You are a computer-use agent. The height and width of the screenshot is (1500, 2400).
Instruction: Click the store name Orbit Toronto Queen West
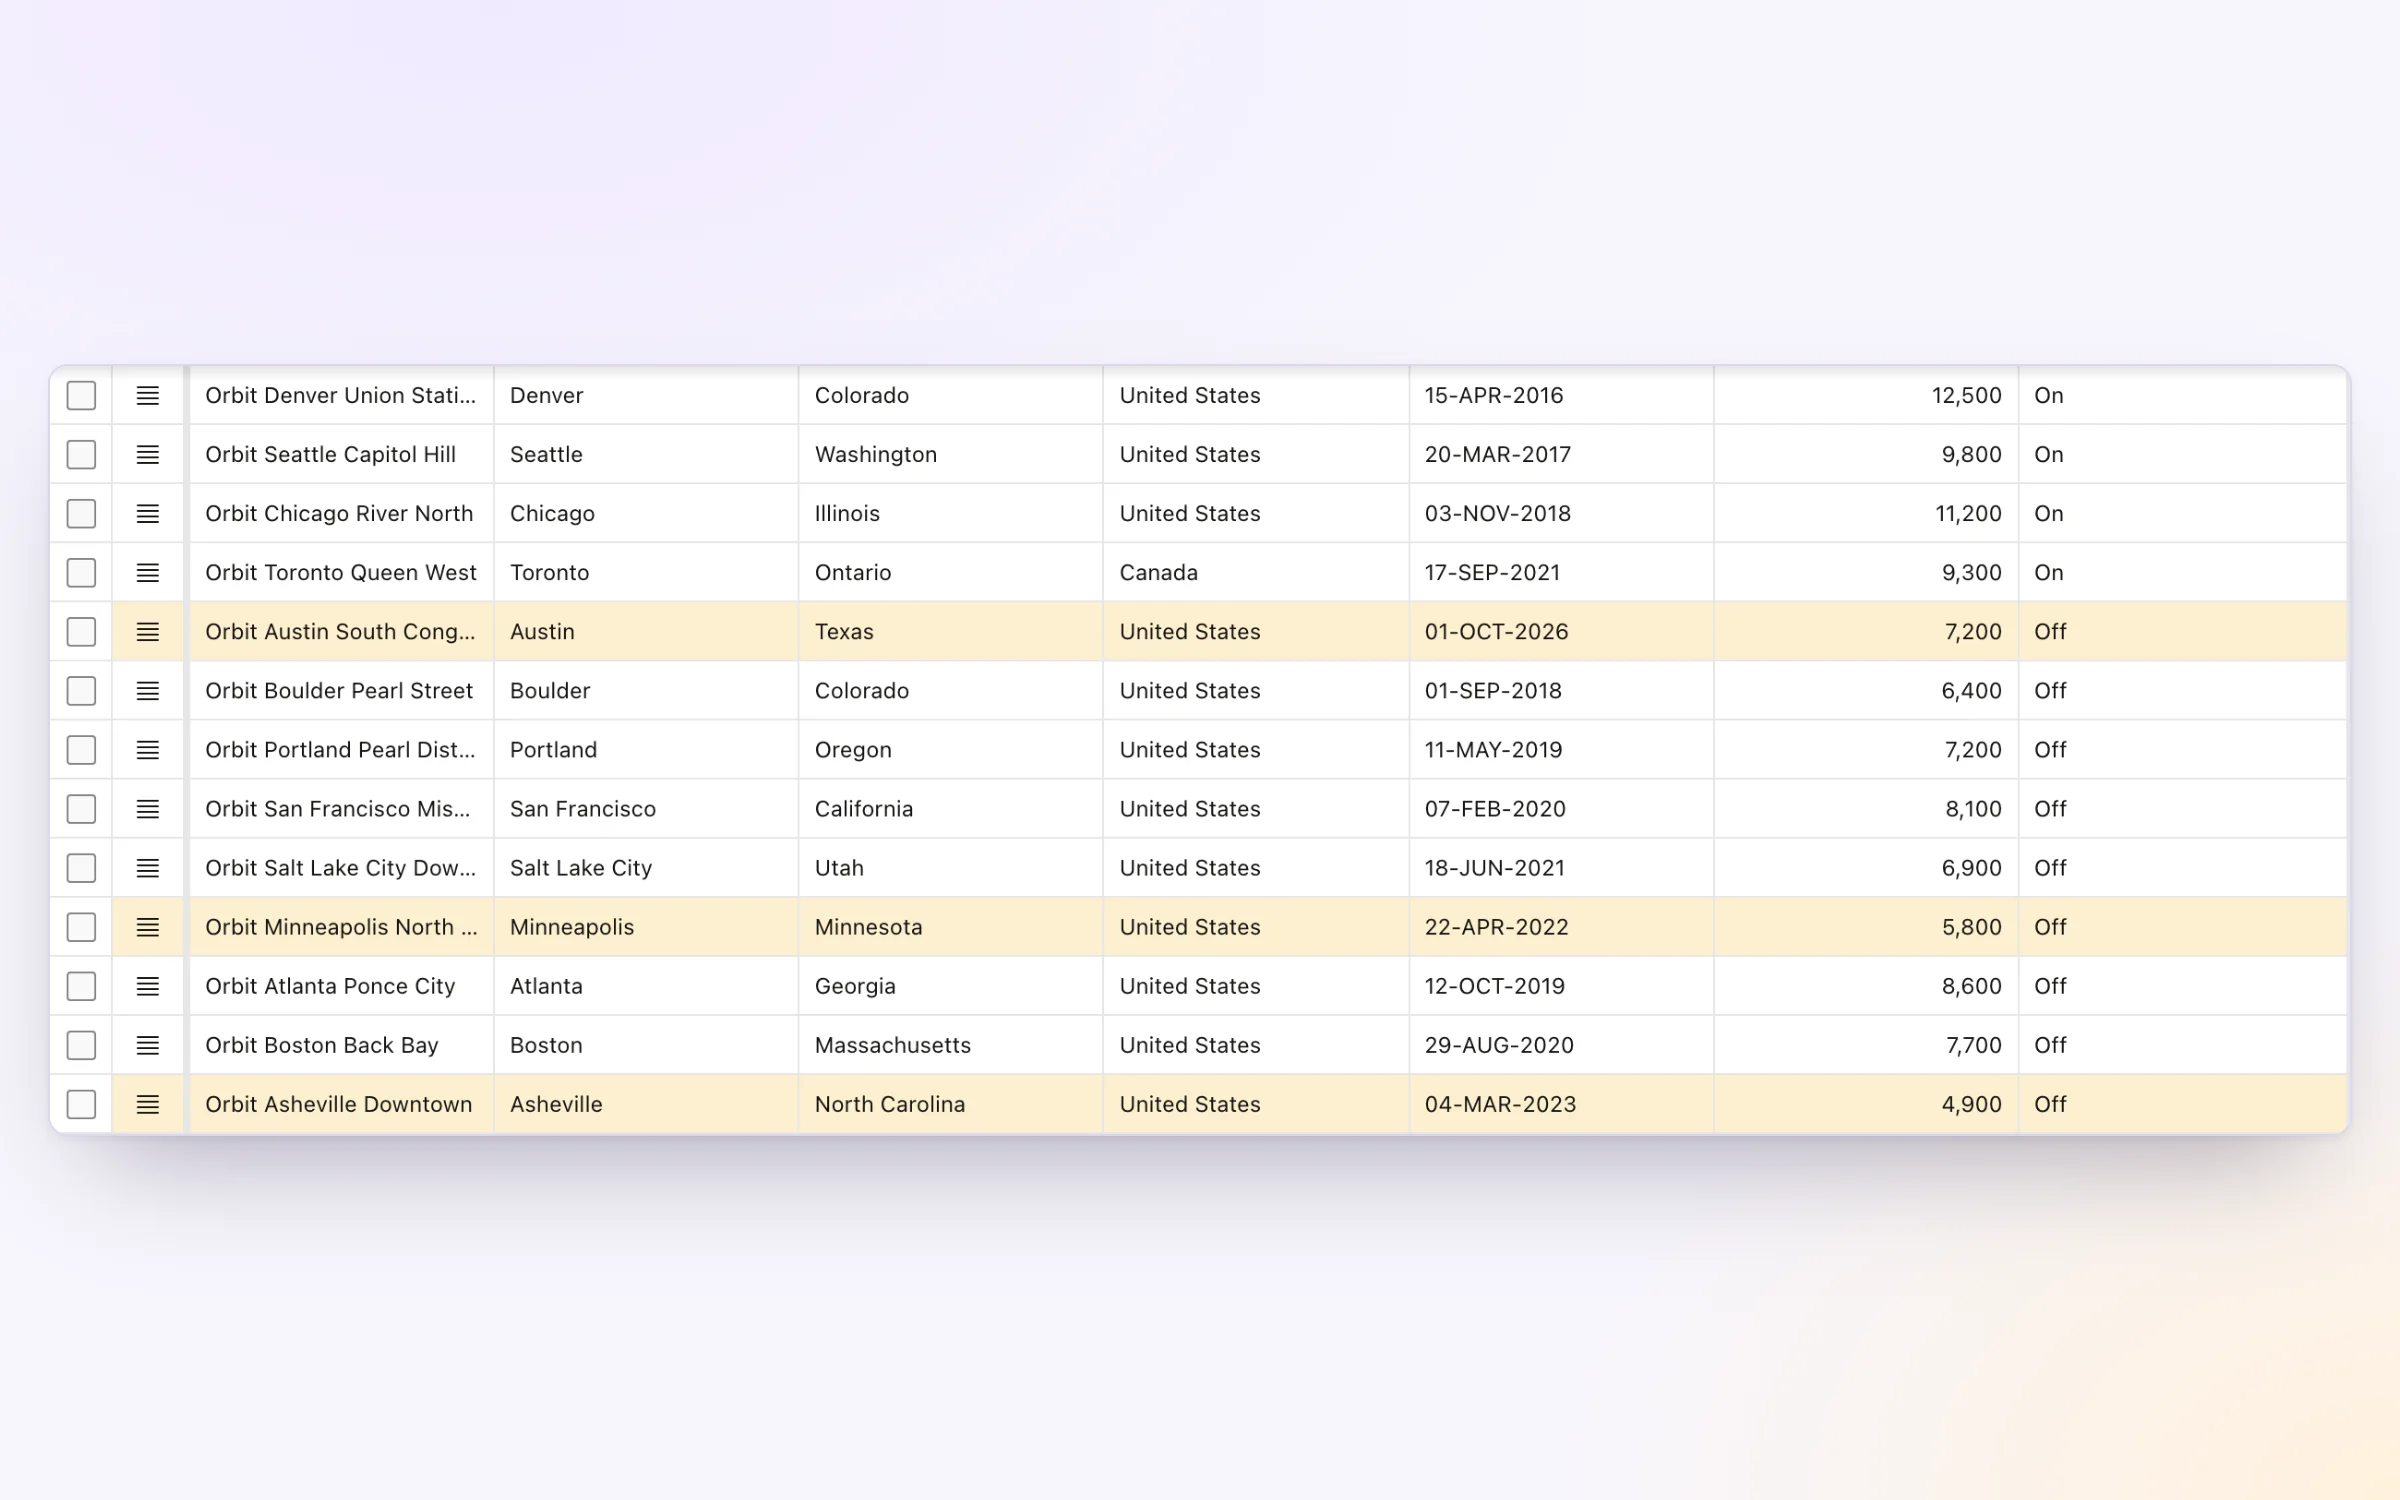point(341,573)
